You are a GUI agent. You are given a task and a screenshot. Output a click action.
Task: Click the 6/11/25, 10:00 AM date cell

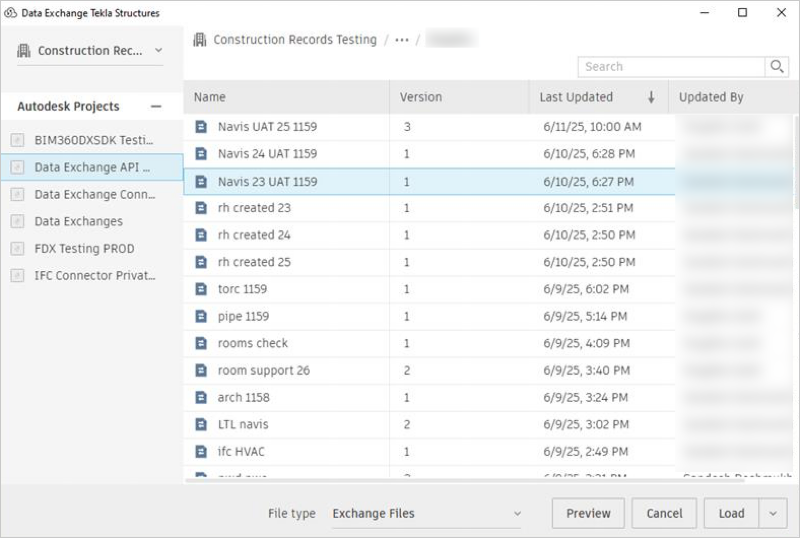click(x=592, y=127)
